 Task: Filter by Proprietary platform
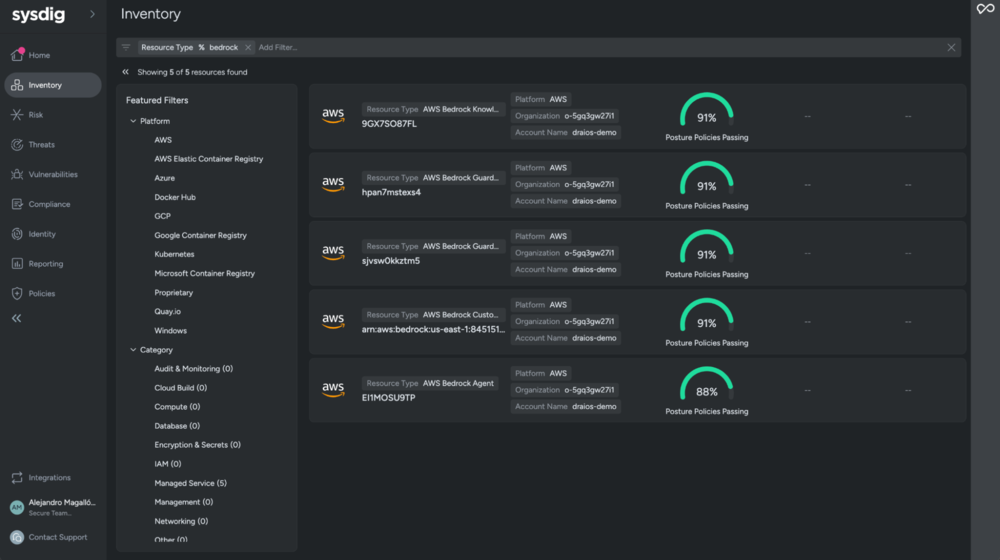(173, 292)
